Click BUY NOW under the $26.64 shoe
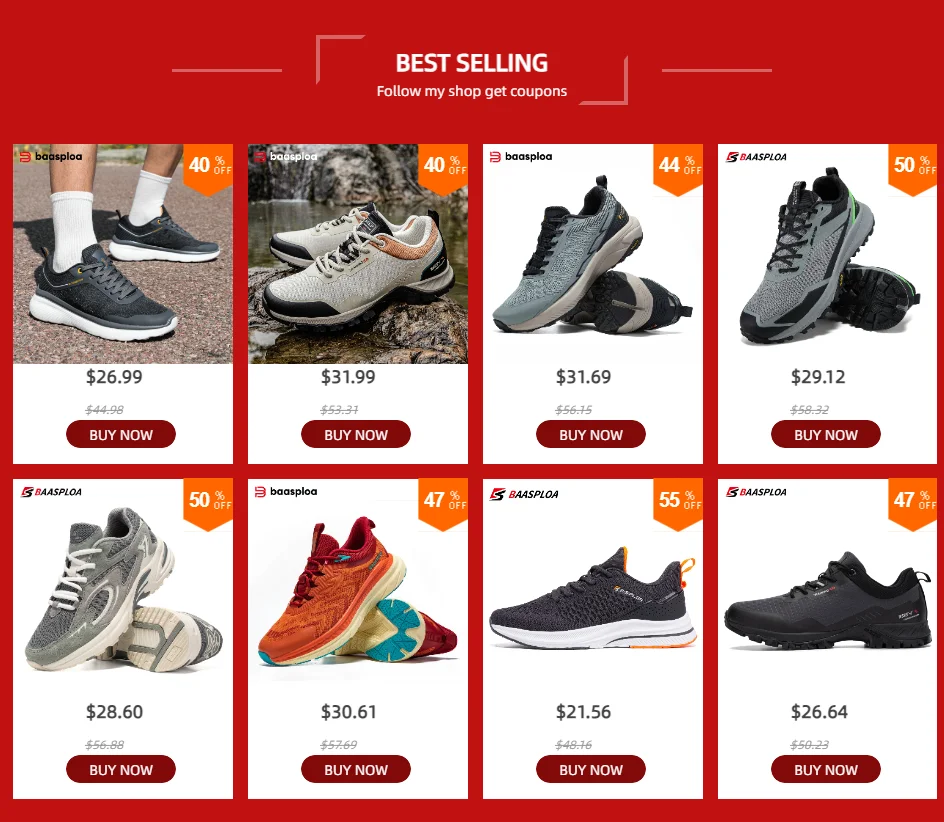Screen dimensions: 944x822 825,769
